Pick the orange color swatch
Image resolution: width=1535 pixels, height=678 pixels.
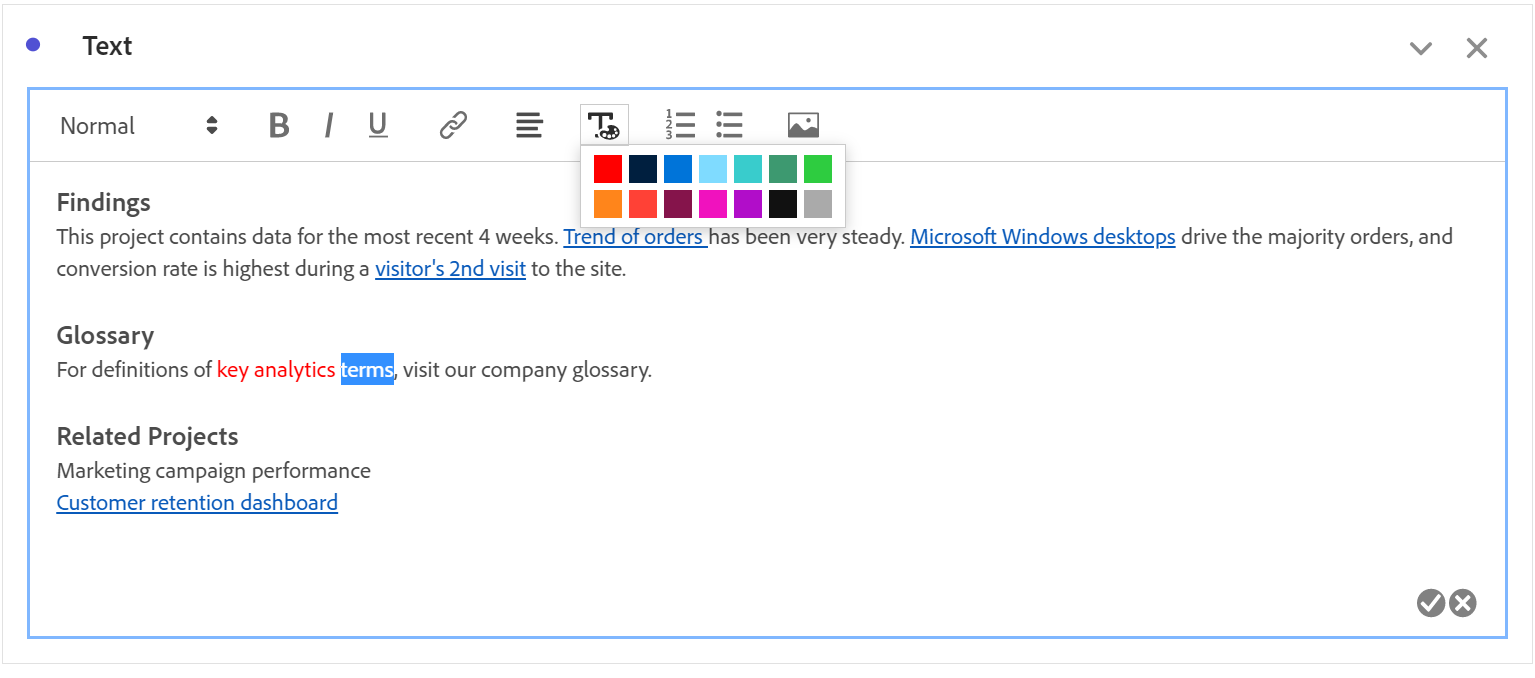(608, 204)
